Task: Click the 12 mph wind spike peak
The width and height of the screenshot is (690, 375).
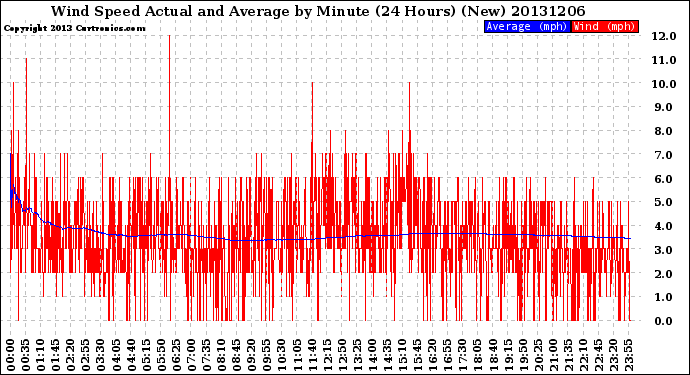Action: click(169, 37)
